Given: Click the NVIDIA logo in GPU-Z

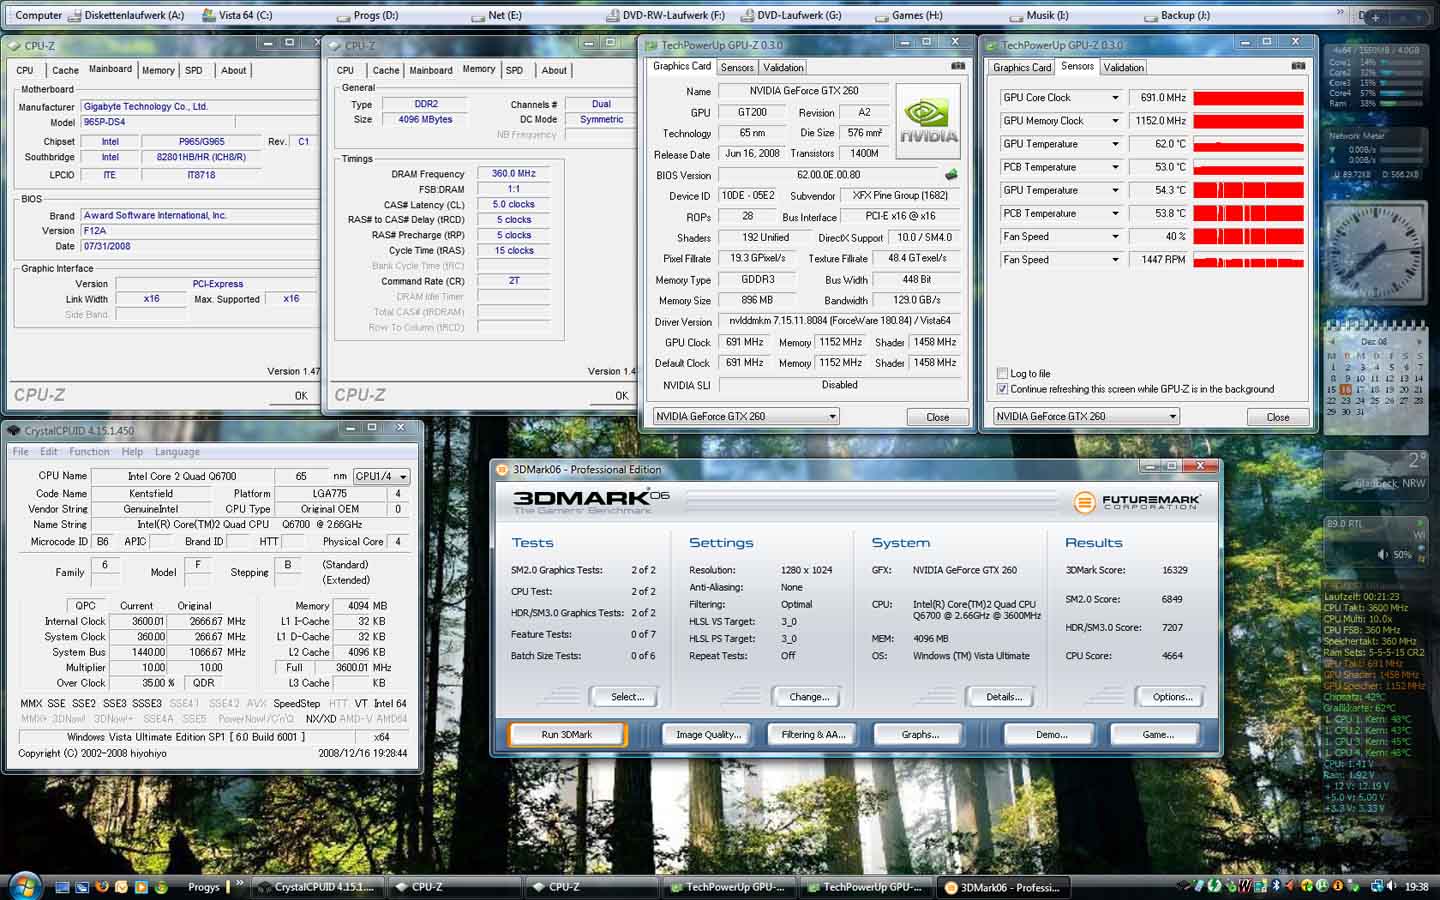Looking at the screenshot, I should [x=927, y=120].
